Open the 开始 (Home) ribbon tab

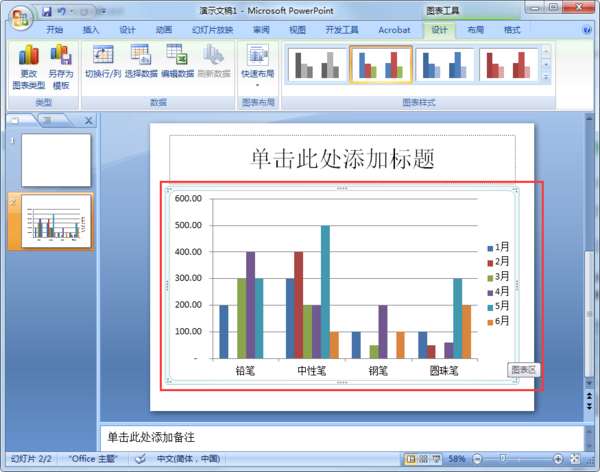click(x=54, y=30)
